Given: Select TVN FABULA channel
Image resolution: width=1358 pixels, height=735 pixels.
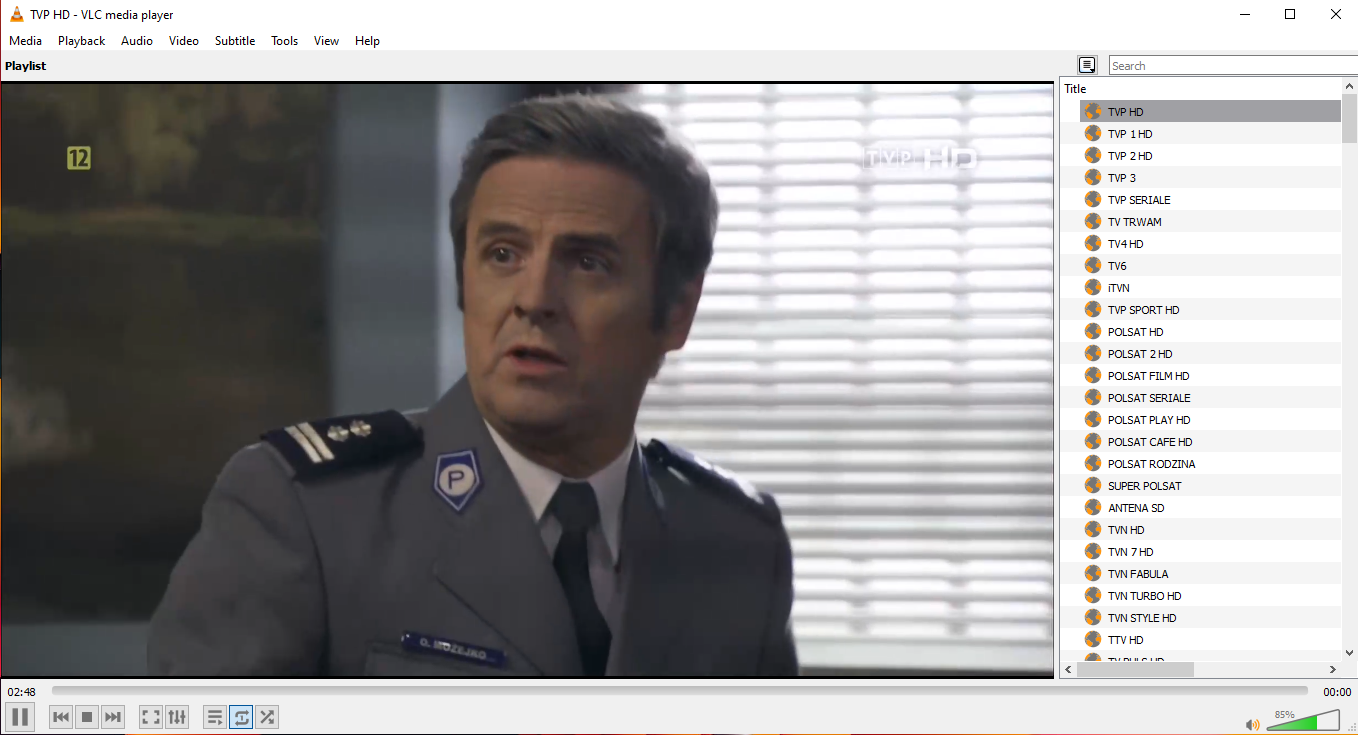Looking at the screenshot, I should point(1210,574).
